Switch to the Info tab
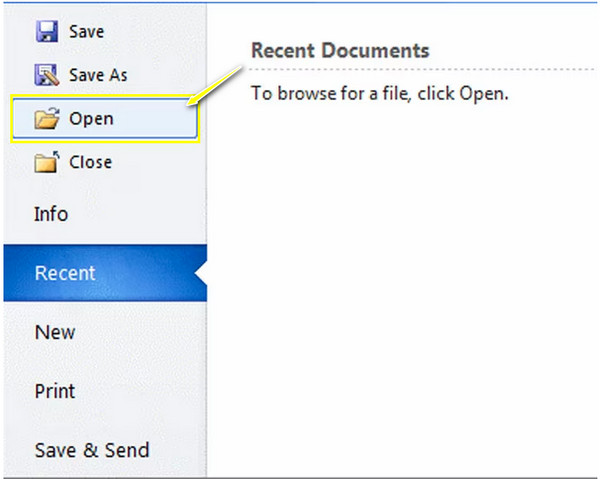 coord(51,214)
